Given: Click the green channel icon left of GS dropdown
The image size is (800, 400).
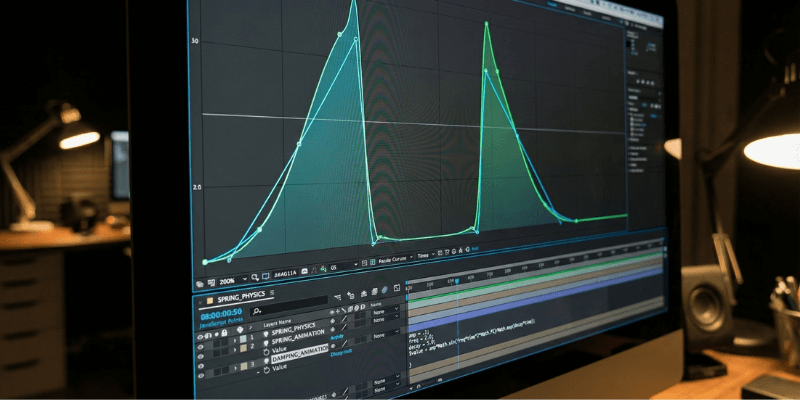Looking at the screenshot, I should click(323, 269).
